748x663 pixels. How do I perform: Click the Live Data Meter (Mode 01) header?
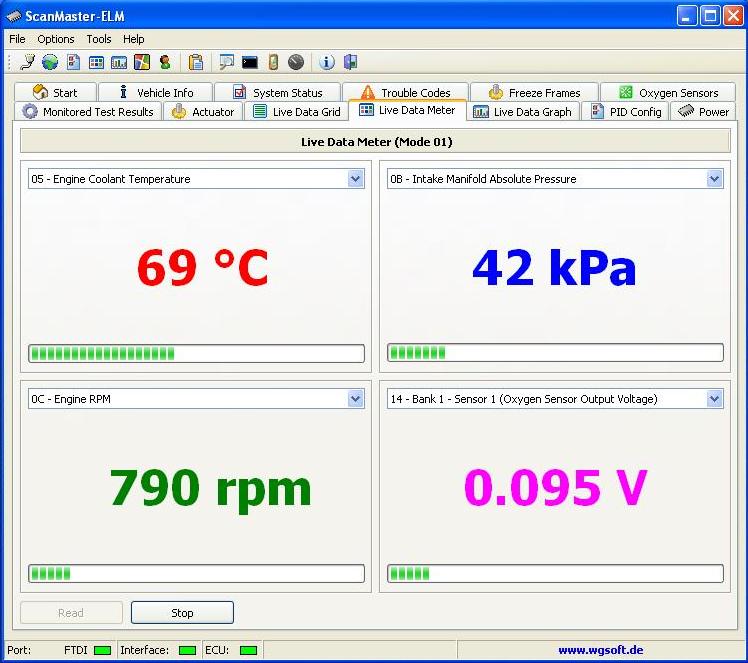(375, 142)
